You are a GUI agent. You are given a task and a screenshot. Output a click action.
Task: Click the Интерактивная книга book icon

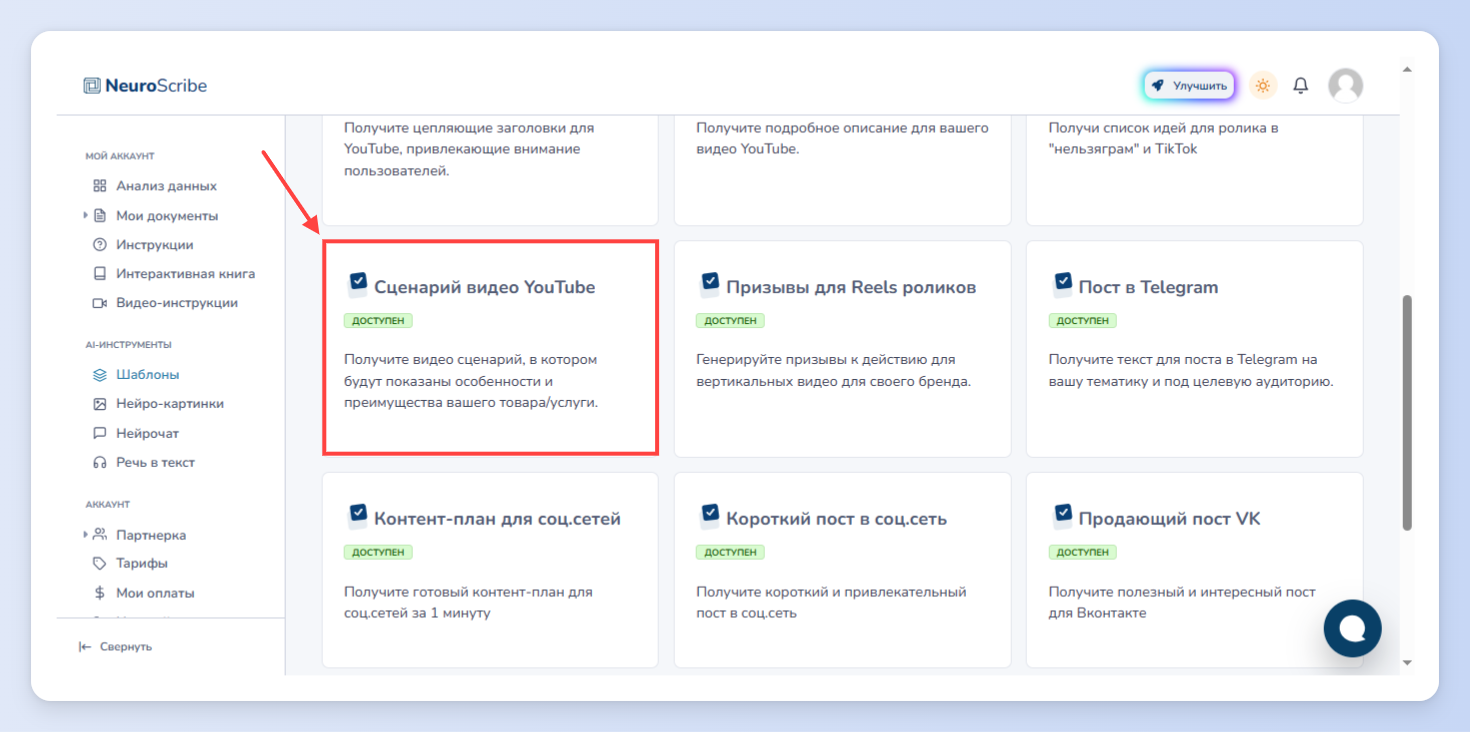click(99, 273)
